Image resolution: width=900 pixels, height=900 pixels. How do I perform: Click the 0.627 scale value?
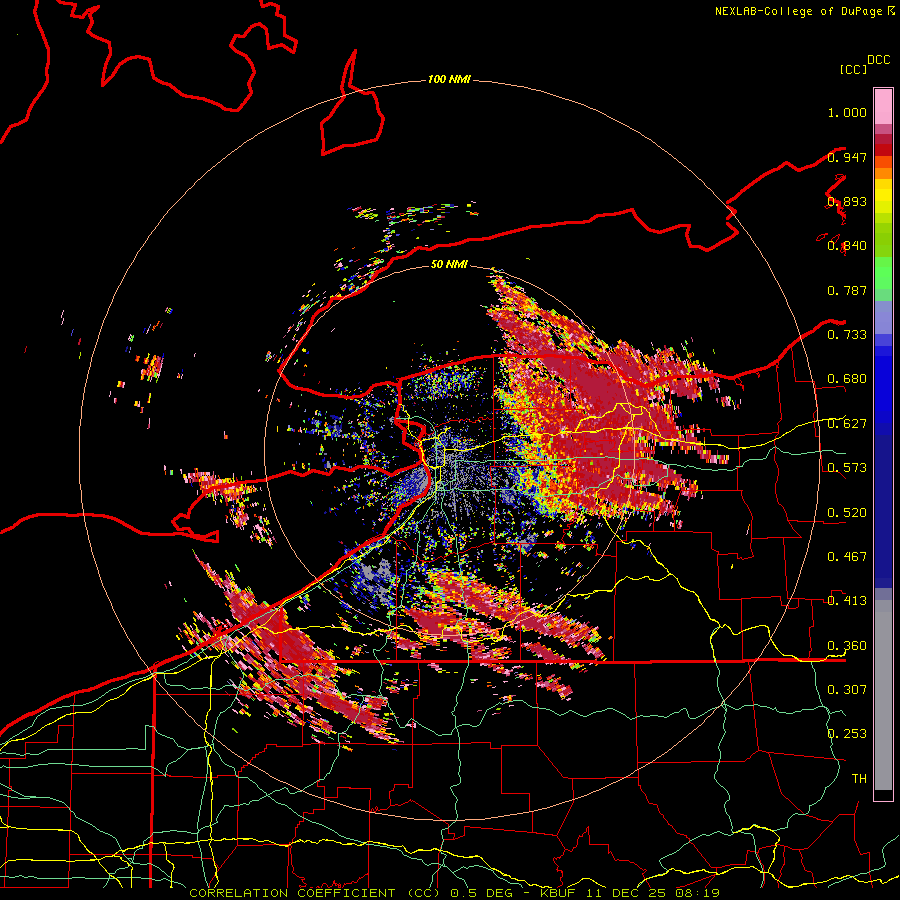tap(847, 424)
